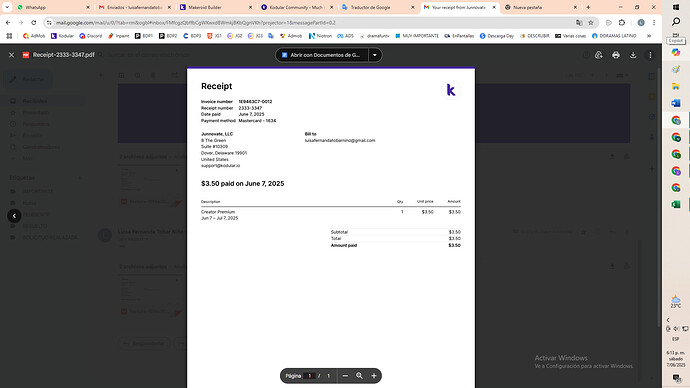The height and width of the screenshot is (388, 690).
Task: Open the tab search dropdown
Action: coord(7,7)
